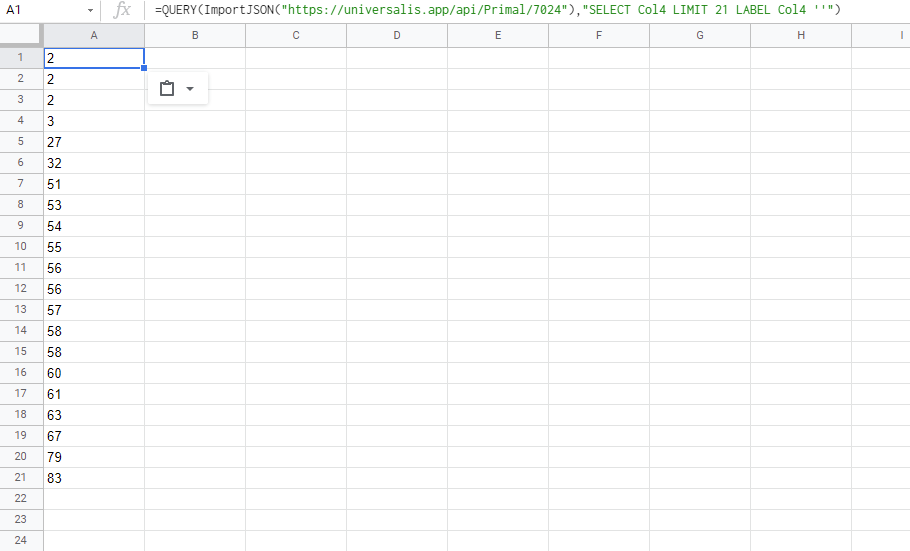Open the paste options dropdown arrow
This screenshot has width=910, height=551.
pos(190,89)
